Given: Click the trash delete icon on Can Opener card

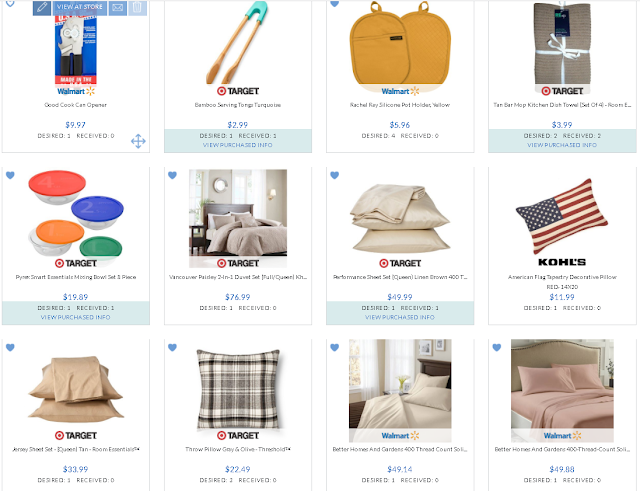Looking at the screenshot, I should point(138,7).
